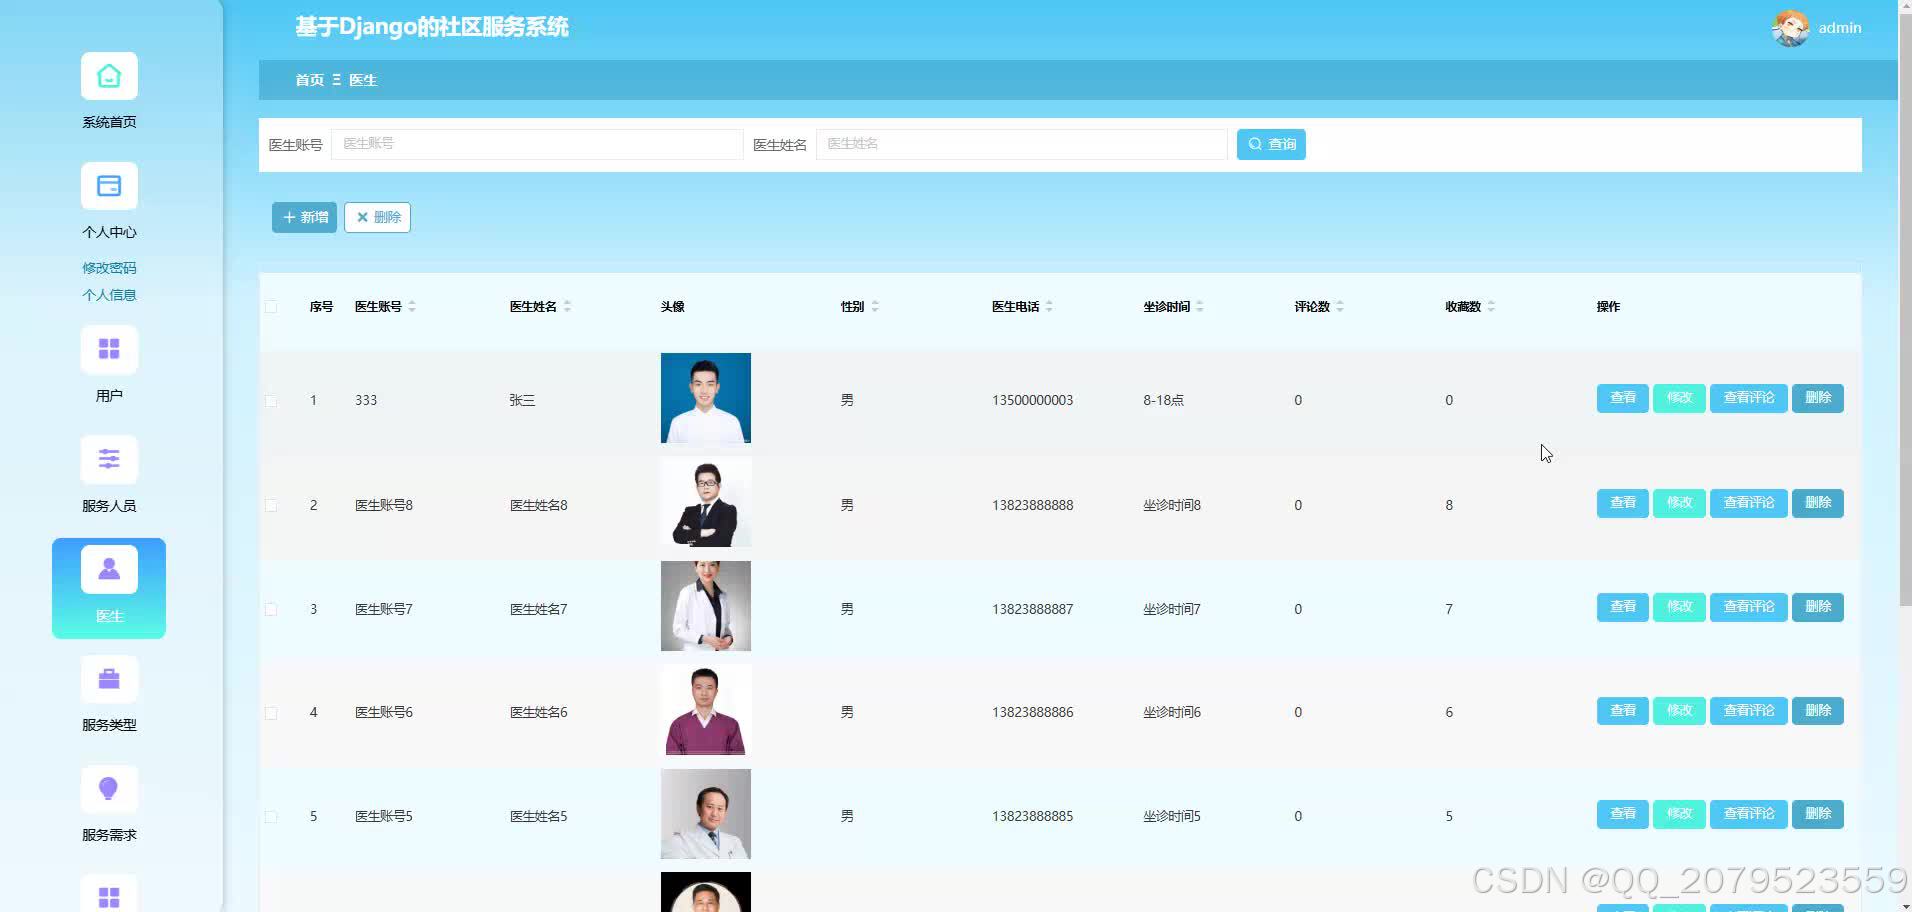Sort by the 坐诊时间 column arrows
This screenshot has width=1912, height=912.
[x=1200, y=306]
